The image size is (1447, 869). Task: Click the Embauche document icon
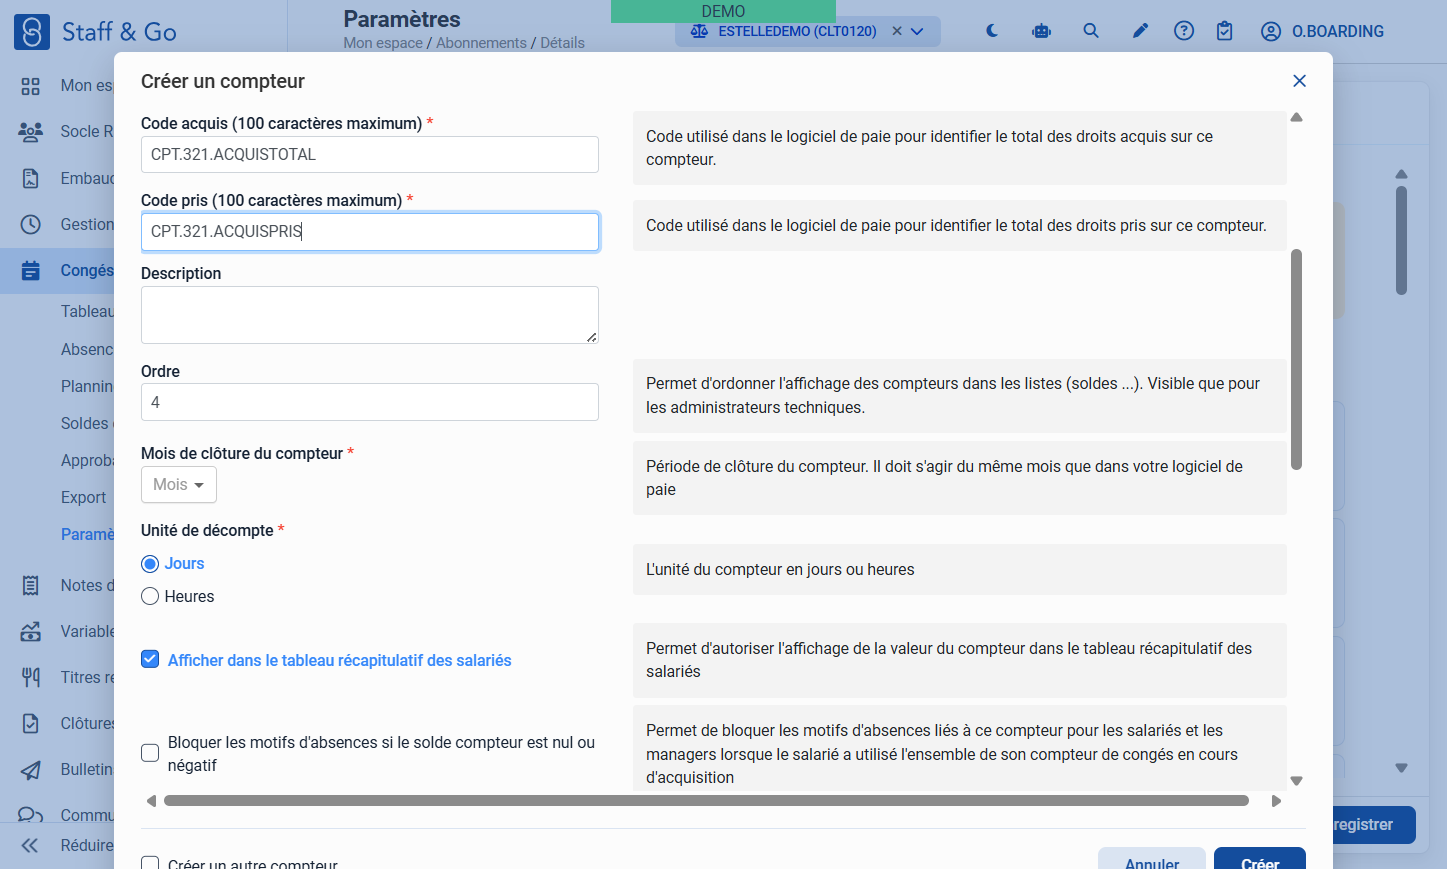31,178
